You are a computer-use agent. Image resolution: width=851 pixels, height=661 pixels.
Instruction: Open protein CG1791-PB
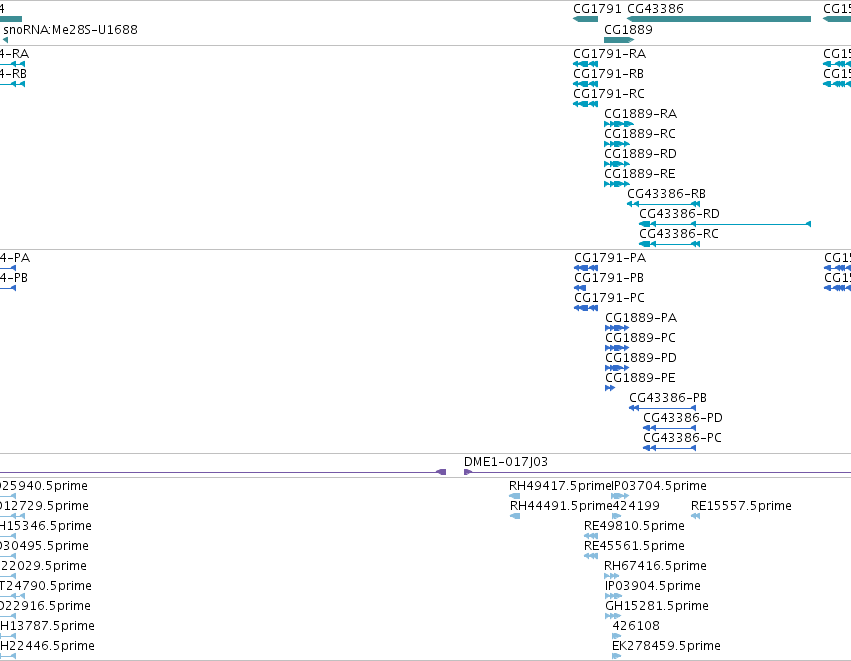[x=609, y=278]
